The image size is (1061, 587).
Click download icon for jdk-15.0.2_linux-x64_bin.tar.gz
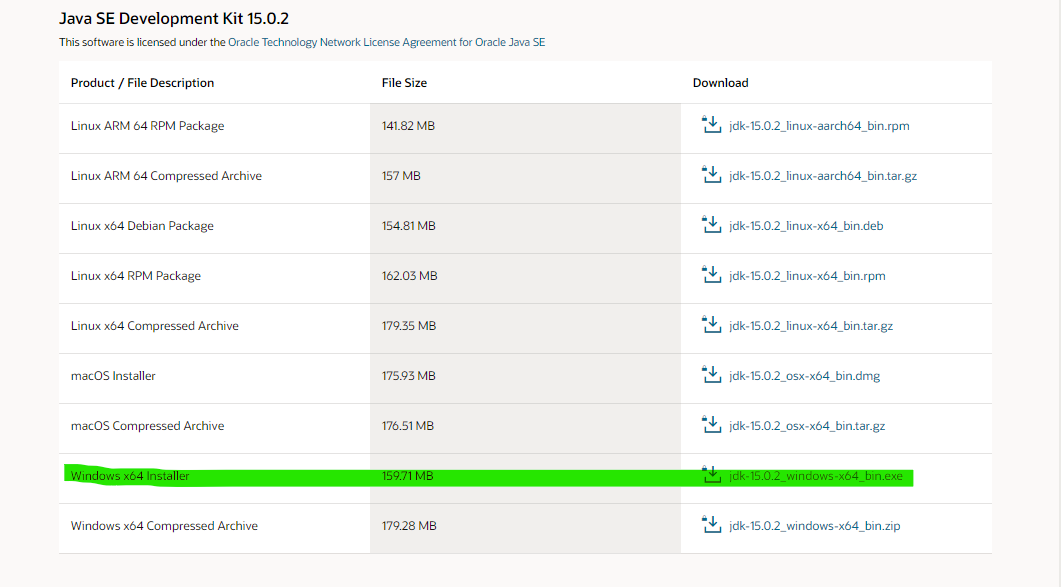coord(711,325)
